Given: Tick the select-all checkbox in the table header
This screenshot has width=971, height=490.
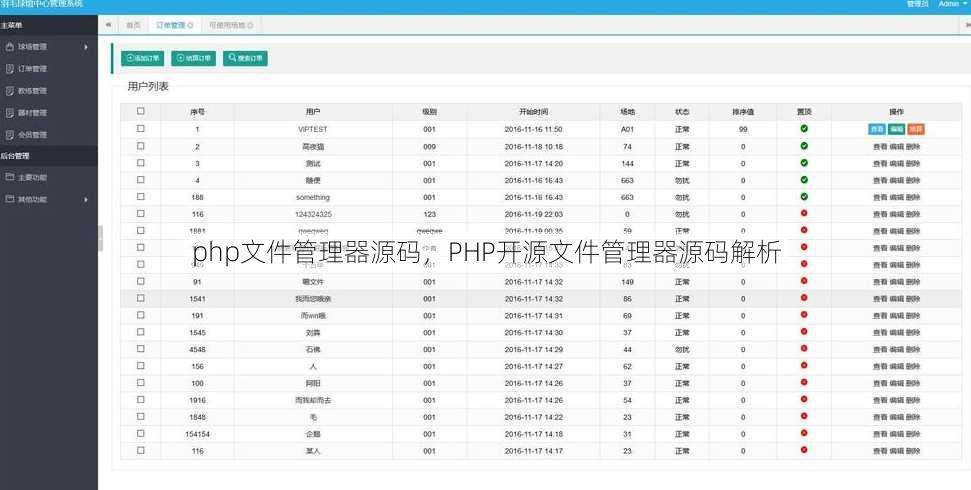Looking at the screenshot, I should tap(141, 112).
